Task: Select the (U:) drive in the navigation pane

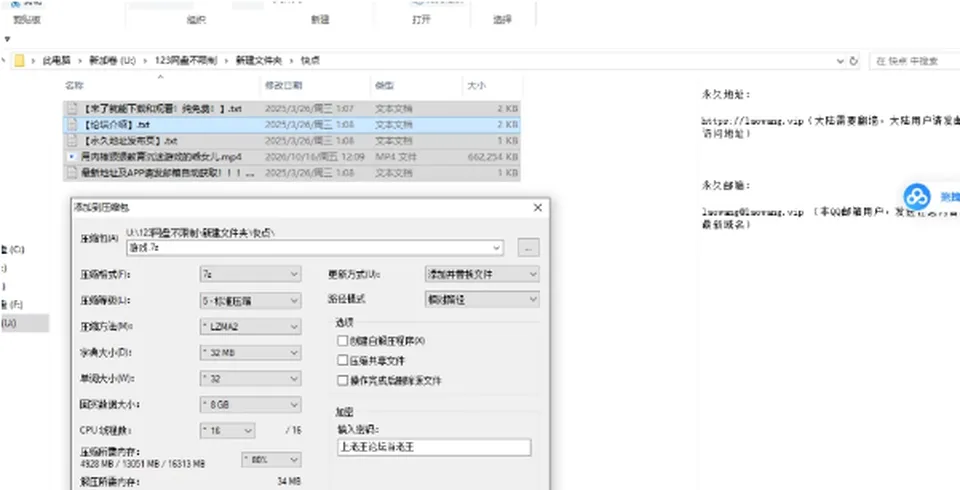Action: [23, 323]
